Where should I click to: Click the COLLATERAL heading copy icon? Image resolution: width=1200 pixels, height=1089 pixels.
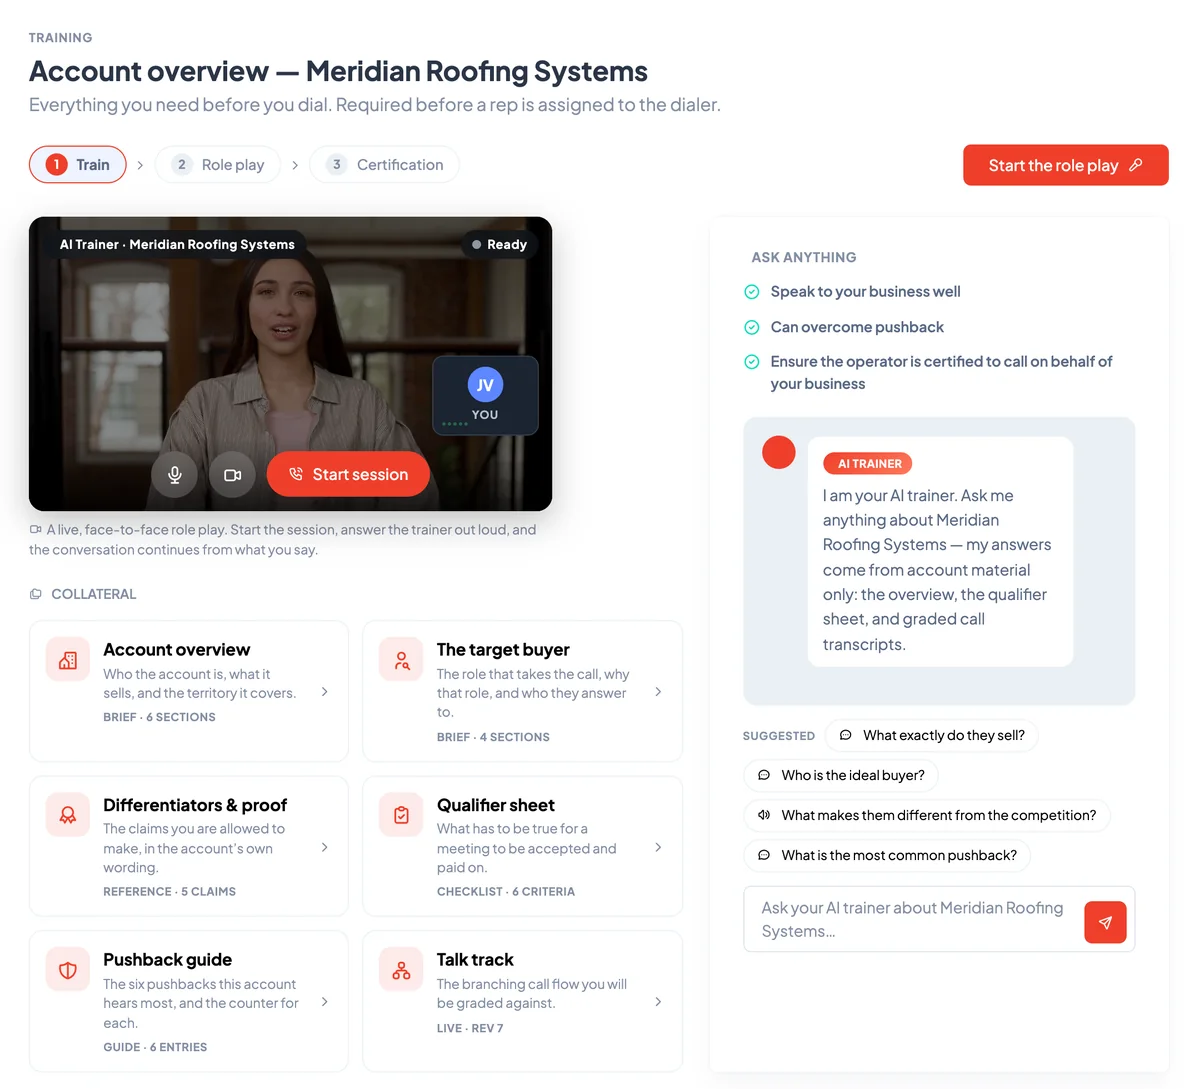coord(36,594)
